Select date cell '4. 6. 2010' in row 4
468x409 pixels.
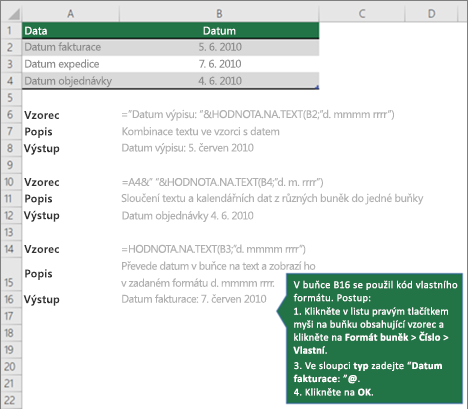[219, 81]
